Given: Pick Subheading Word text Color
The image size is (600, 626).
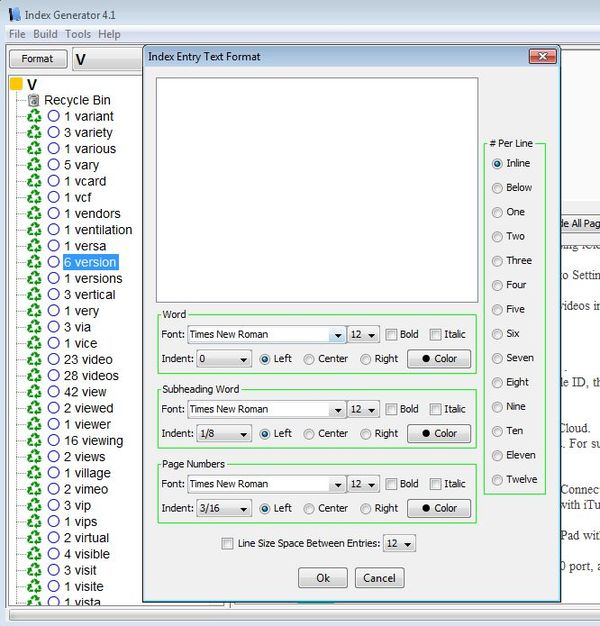Looking at the screenshot, I should [x=439, y=433].
